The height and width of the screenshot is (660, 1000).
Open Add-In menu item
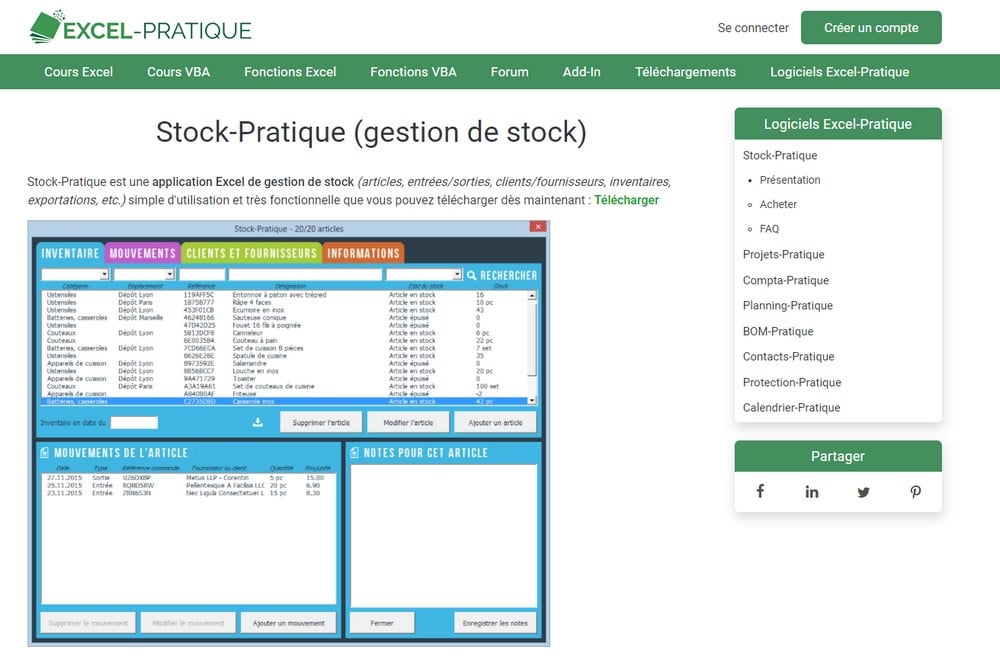pos(582,72)
